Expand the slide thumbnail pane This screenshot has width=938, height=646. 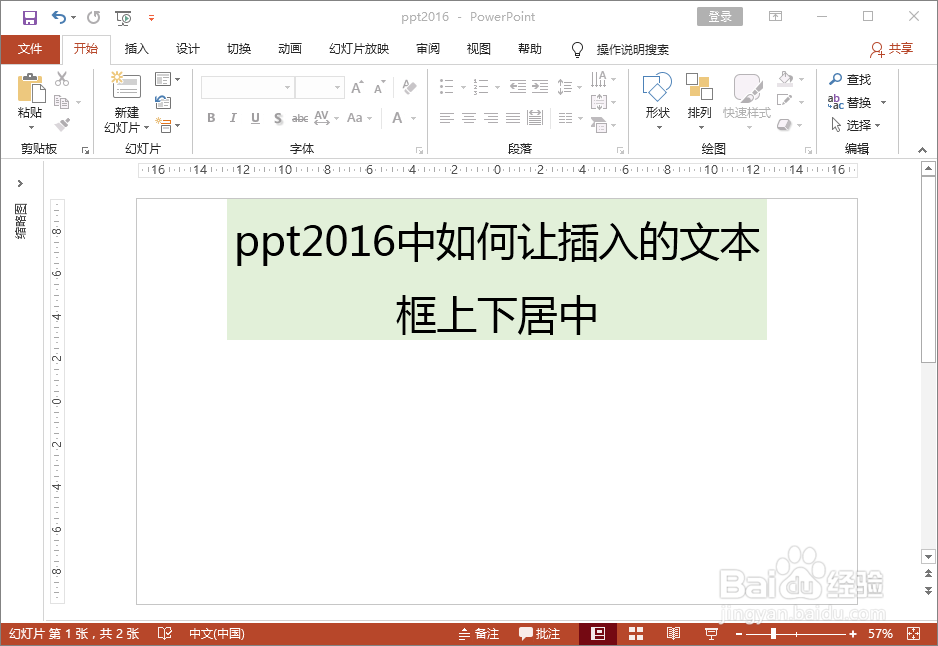pos(20,183)
